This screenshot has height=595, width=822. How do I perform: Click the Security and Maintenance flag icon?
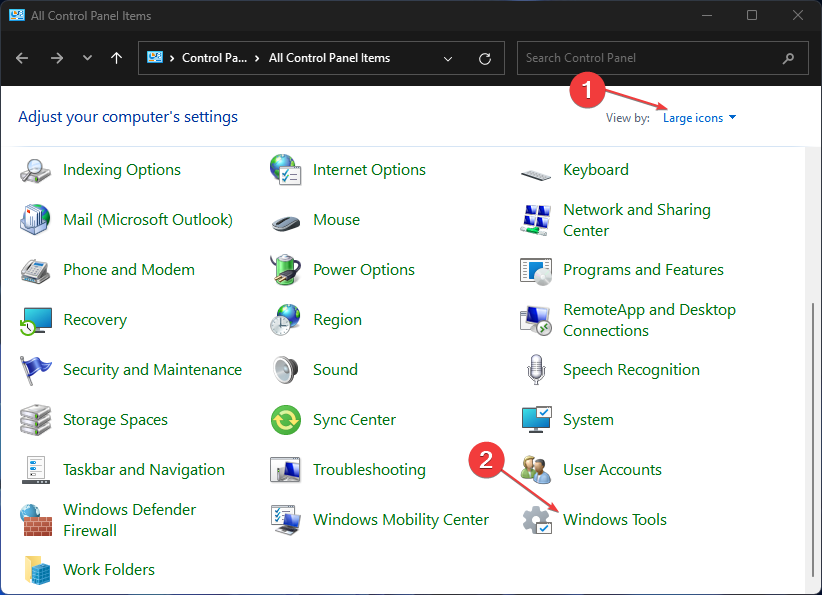(36, 370)
